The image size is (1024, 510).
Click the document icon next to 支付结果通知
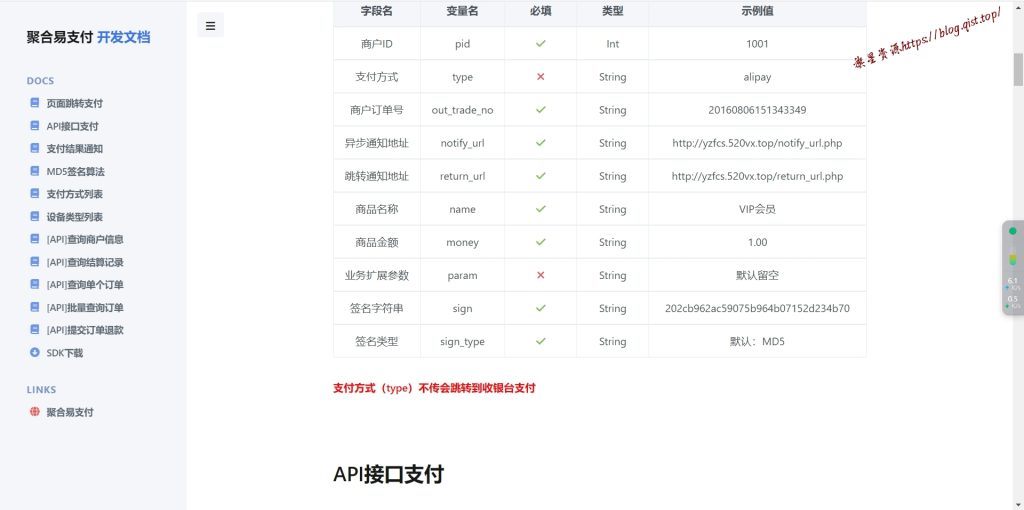pos(35,149)
